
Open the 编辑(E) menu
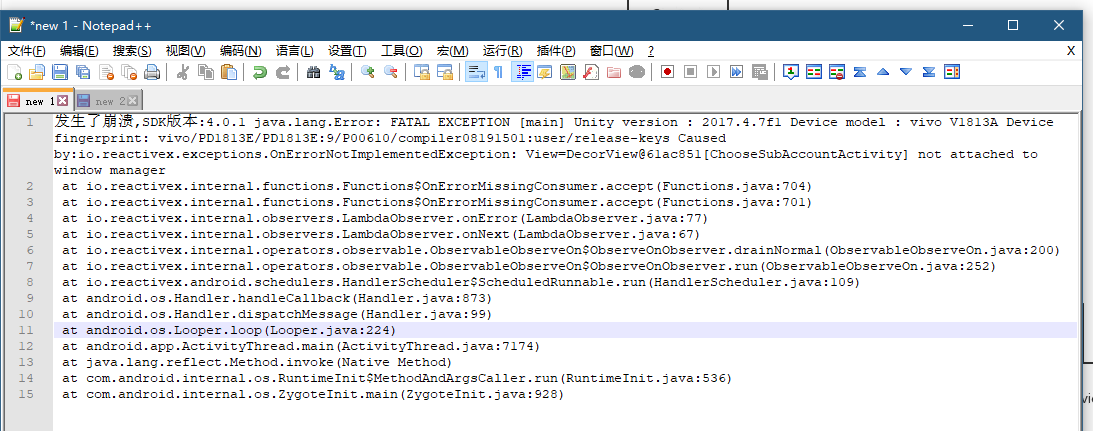click(x=79, y=51)
